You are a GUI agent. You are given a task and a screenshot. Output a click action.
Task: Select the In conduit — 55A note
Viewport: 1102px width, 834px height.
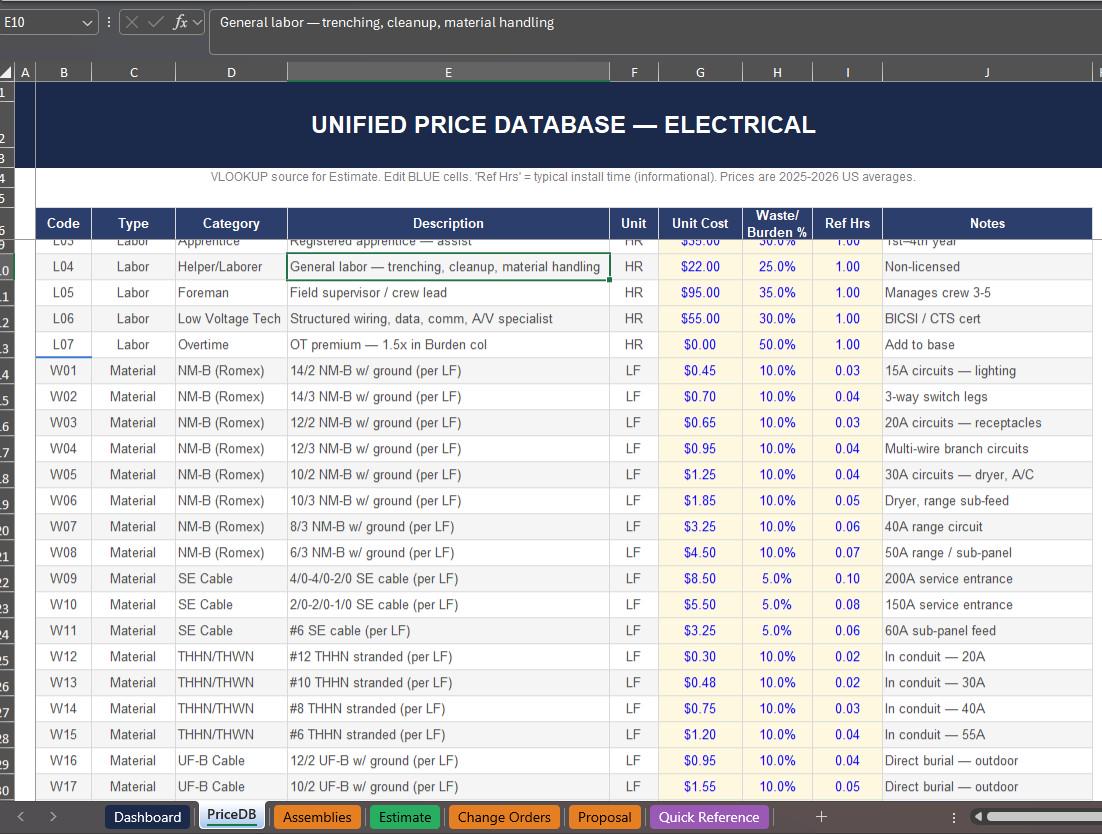[987, 734]
